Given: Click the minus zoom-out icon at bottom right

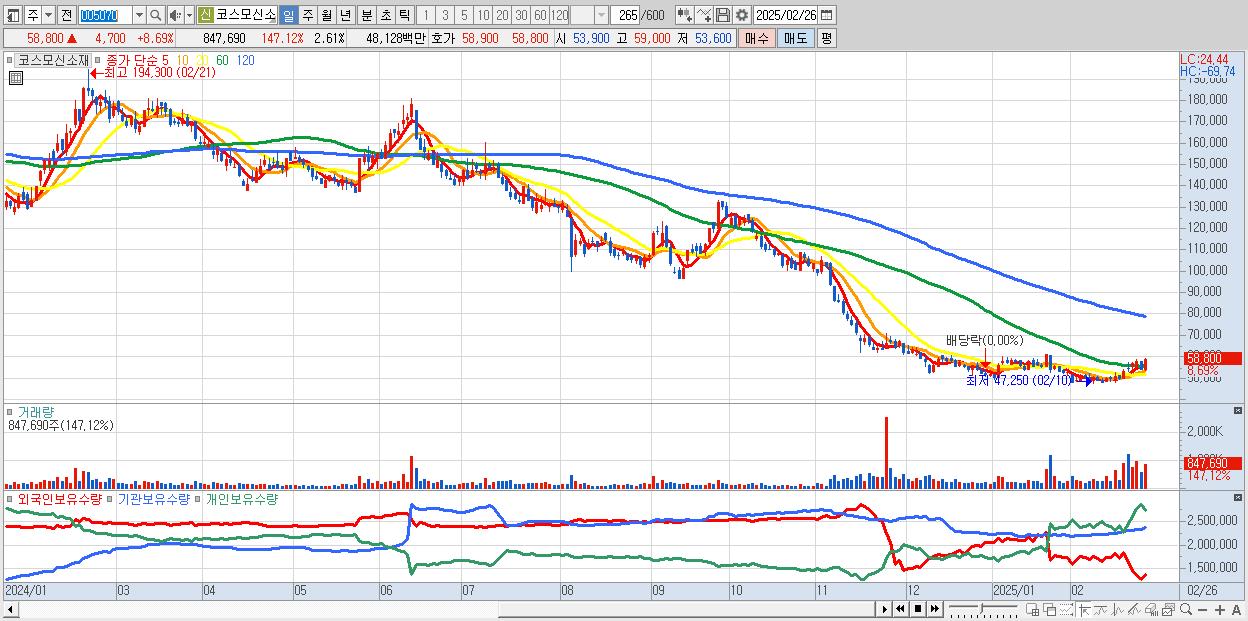Looking at the screenshot, I should point(1202,609).
